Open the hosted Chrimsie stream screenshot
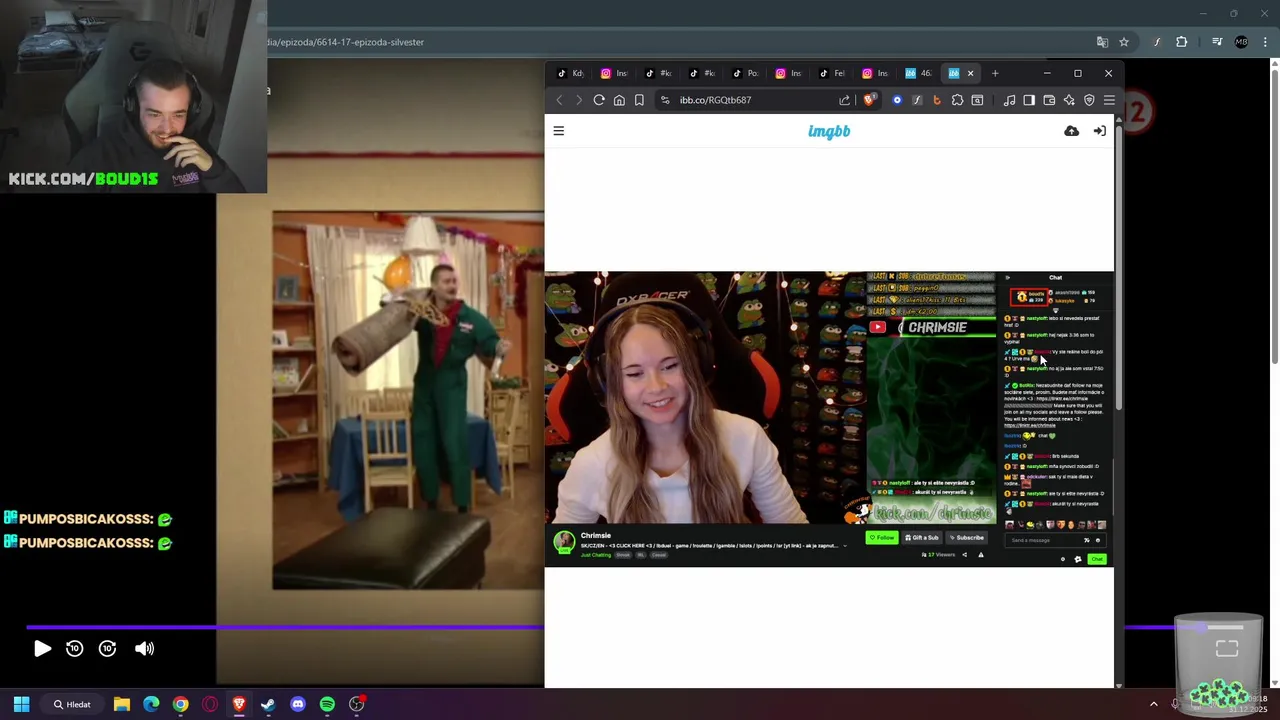Image resolution: width=1280 pixels, height=720 pixels. 829,419
